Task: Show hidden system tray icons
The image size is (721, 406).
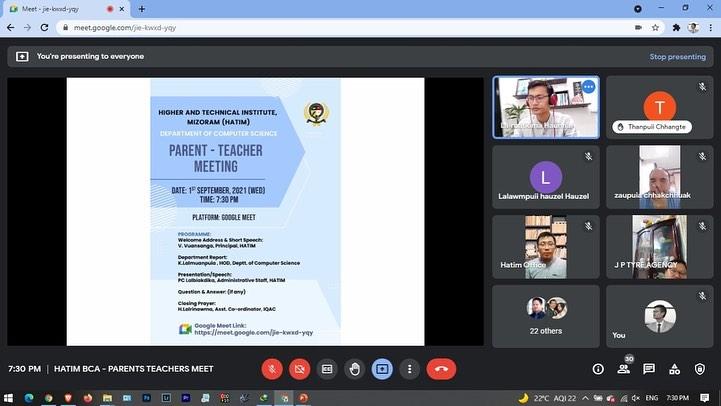Action: (x=585, y=398)
